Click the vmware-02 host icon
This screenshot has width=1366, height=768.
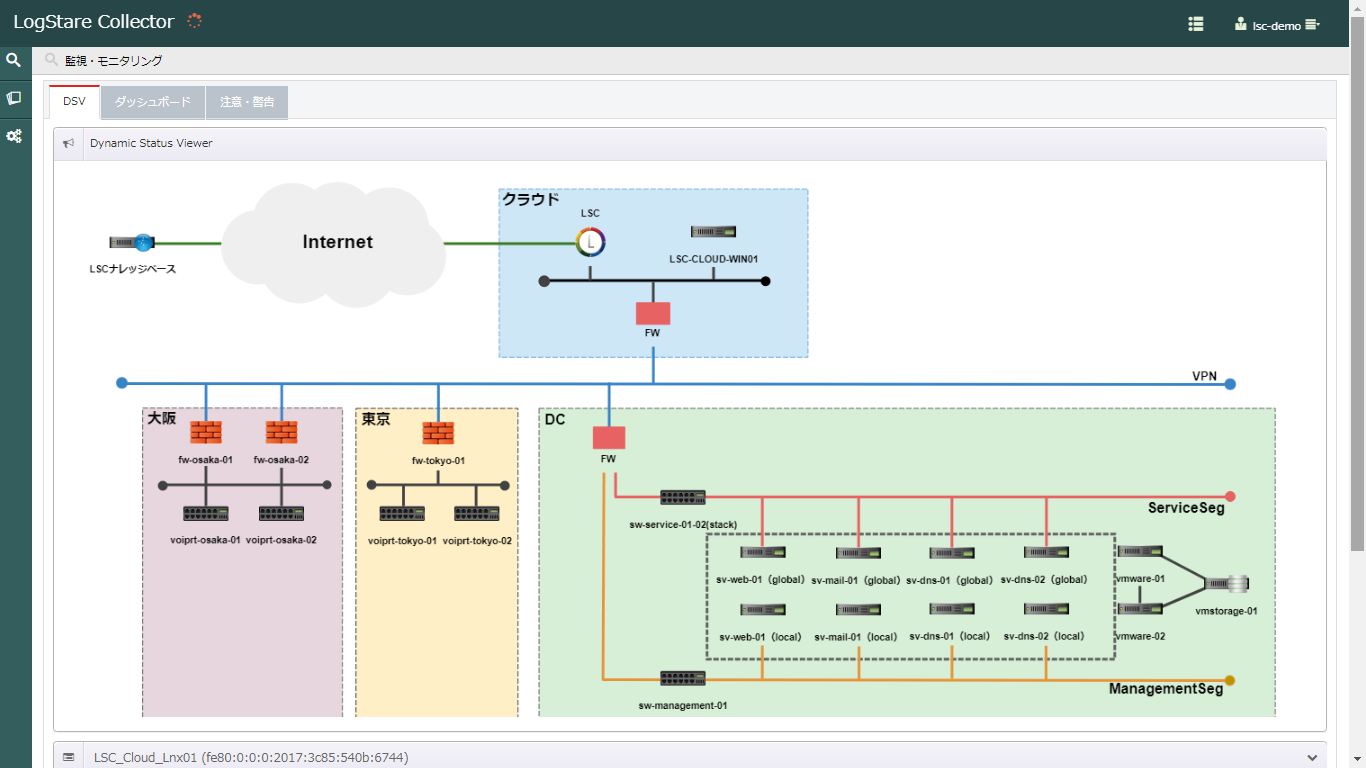[x=1140, y=608]
